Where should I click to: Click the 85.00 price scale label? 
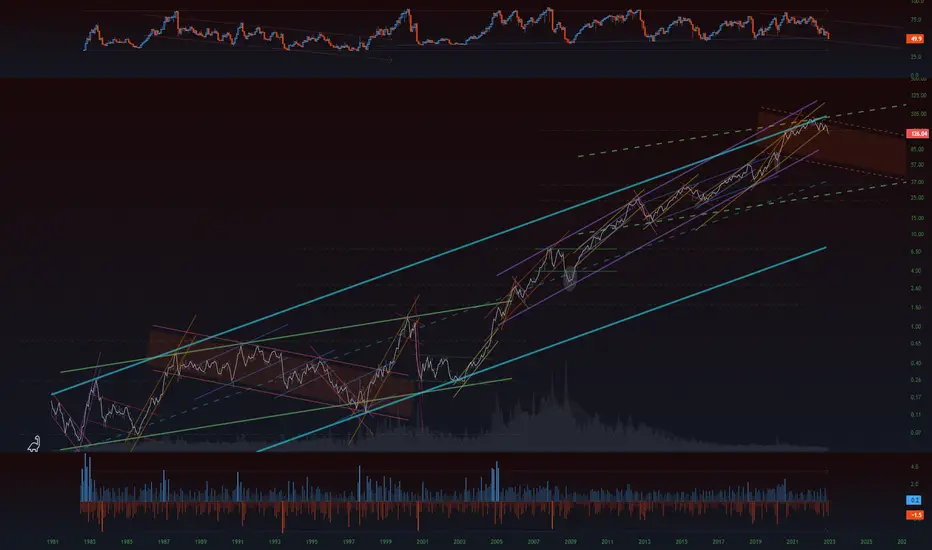pyautogui.click(x=917, y=150)
